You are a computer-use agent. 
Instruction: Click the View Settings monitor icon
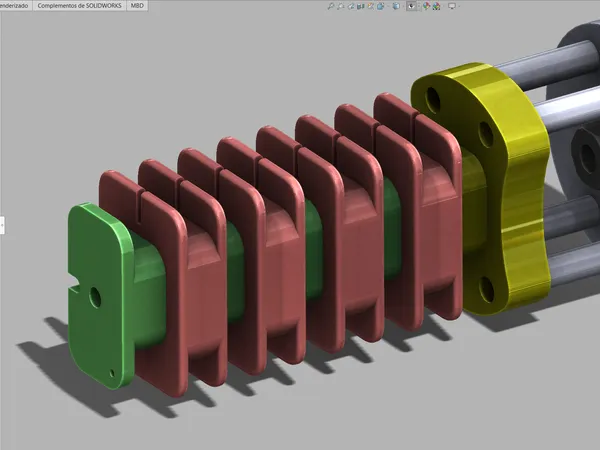pos(452,5)
